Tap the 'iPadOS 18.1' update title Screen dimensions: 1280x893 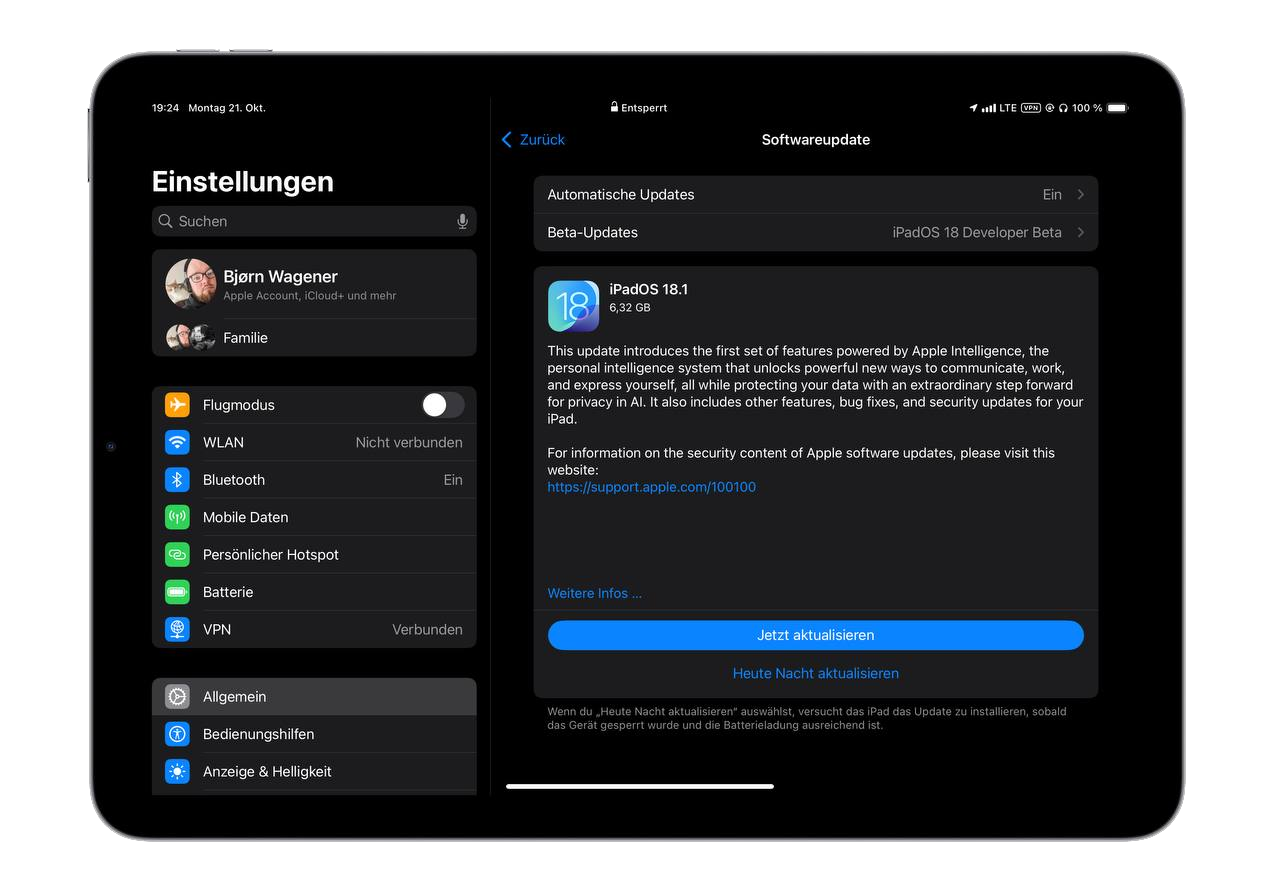pos(649,289)
